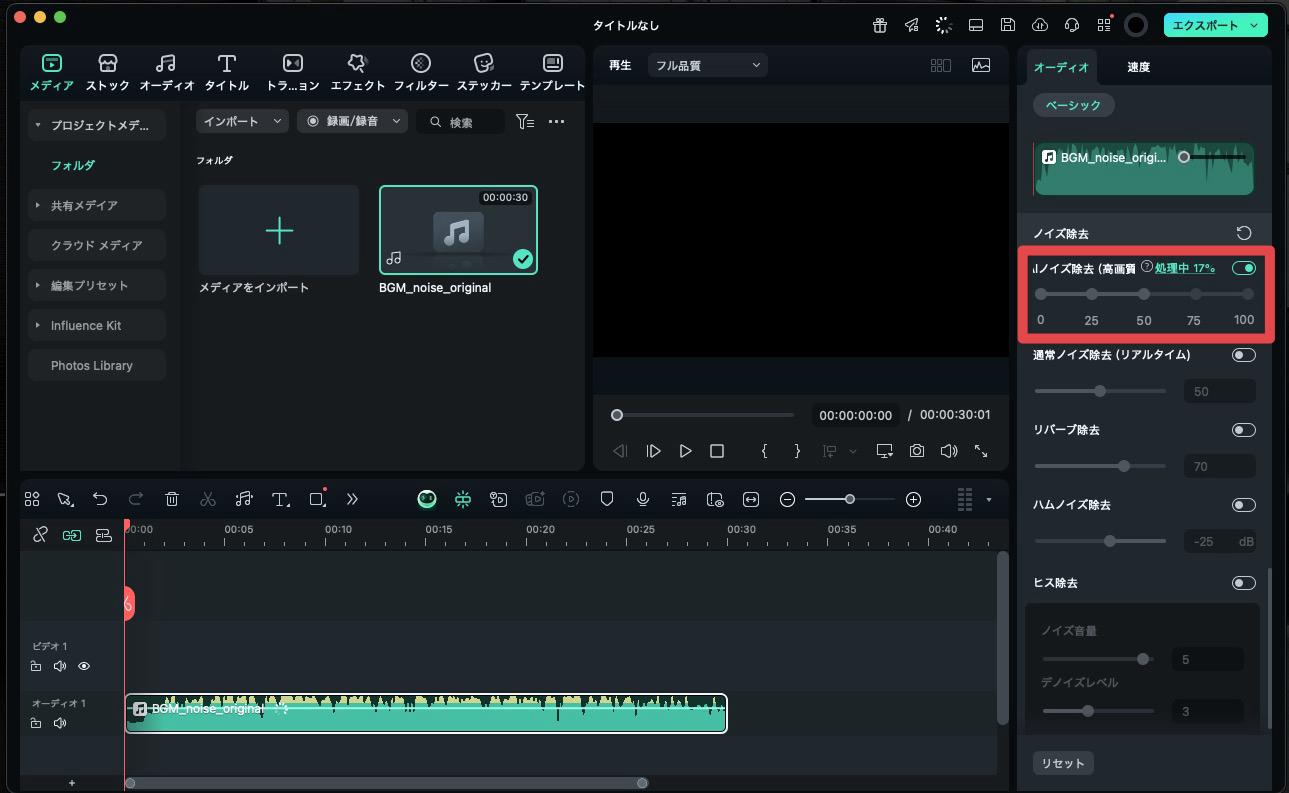Image resolution: width=1289 pixels, height=793 pixels.
Task: Take a snapshot with camera icon
Action: (916, 451)
